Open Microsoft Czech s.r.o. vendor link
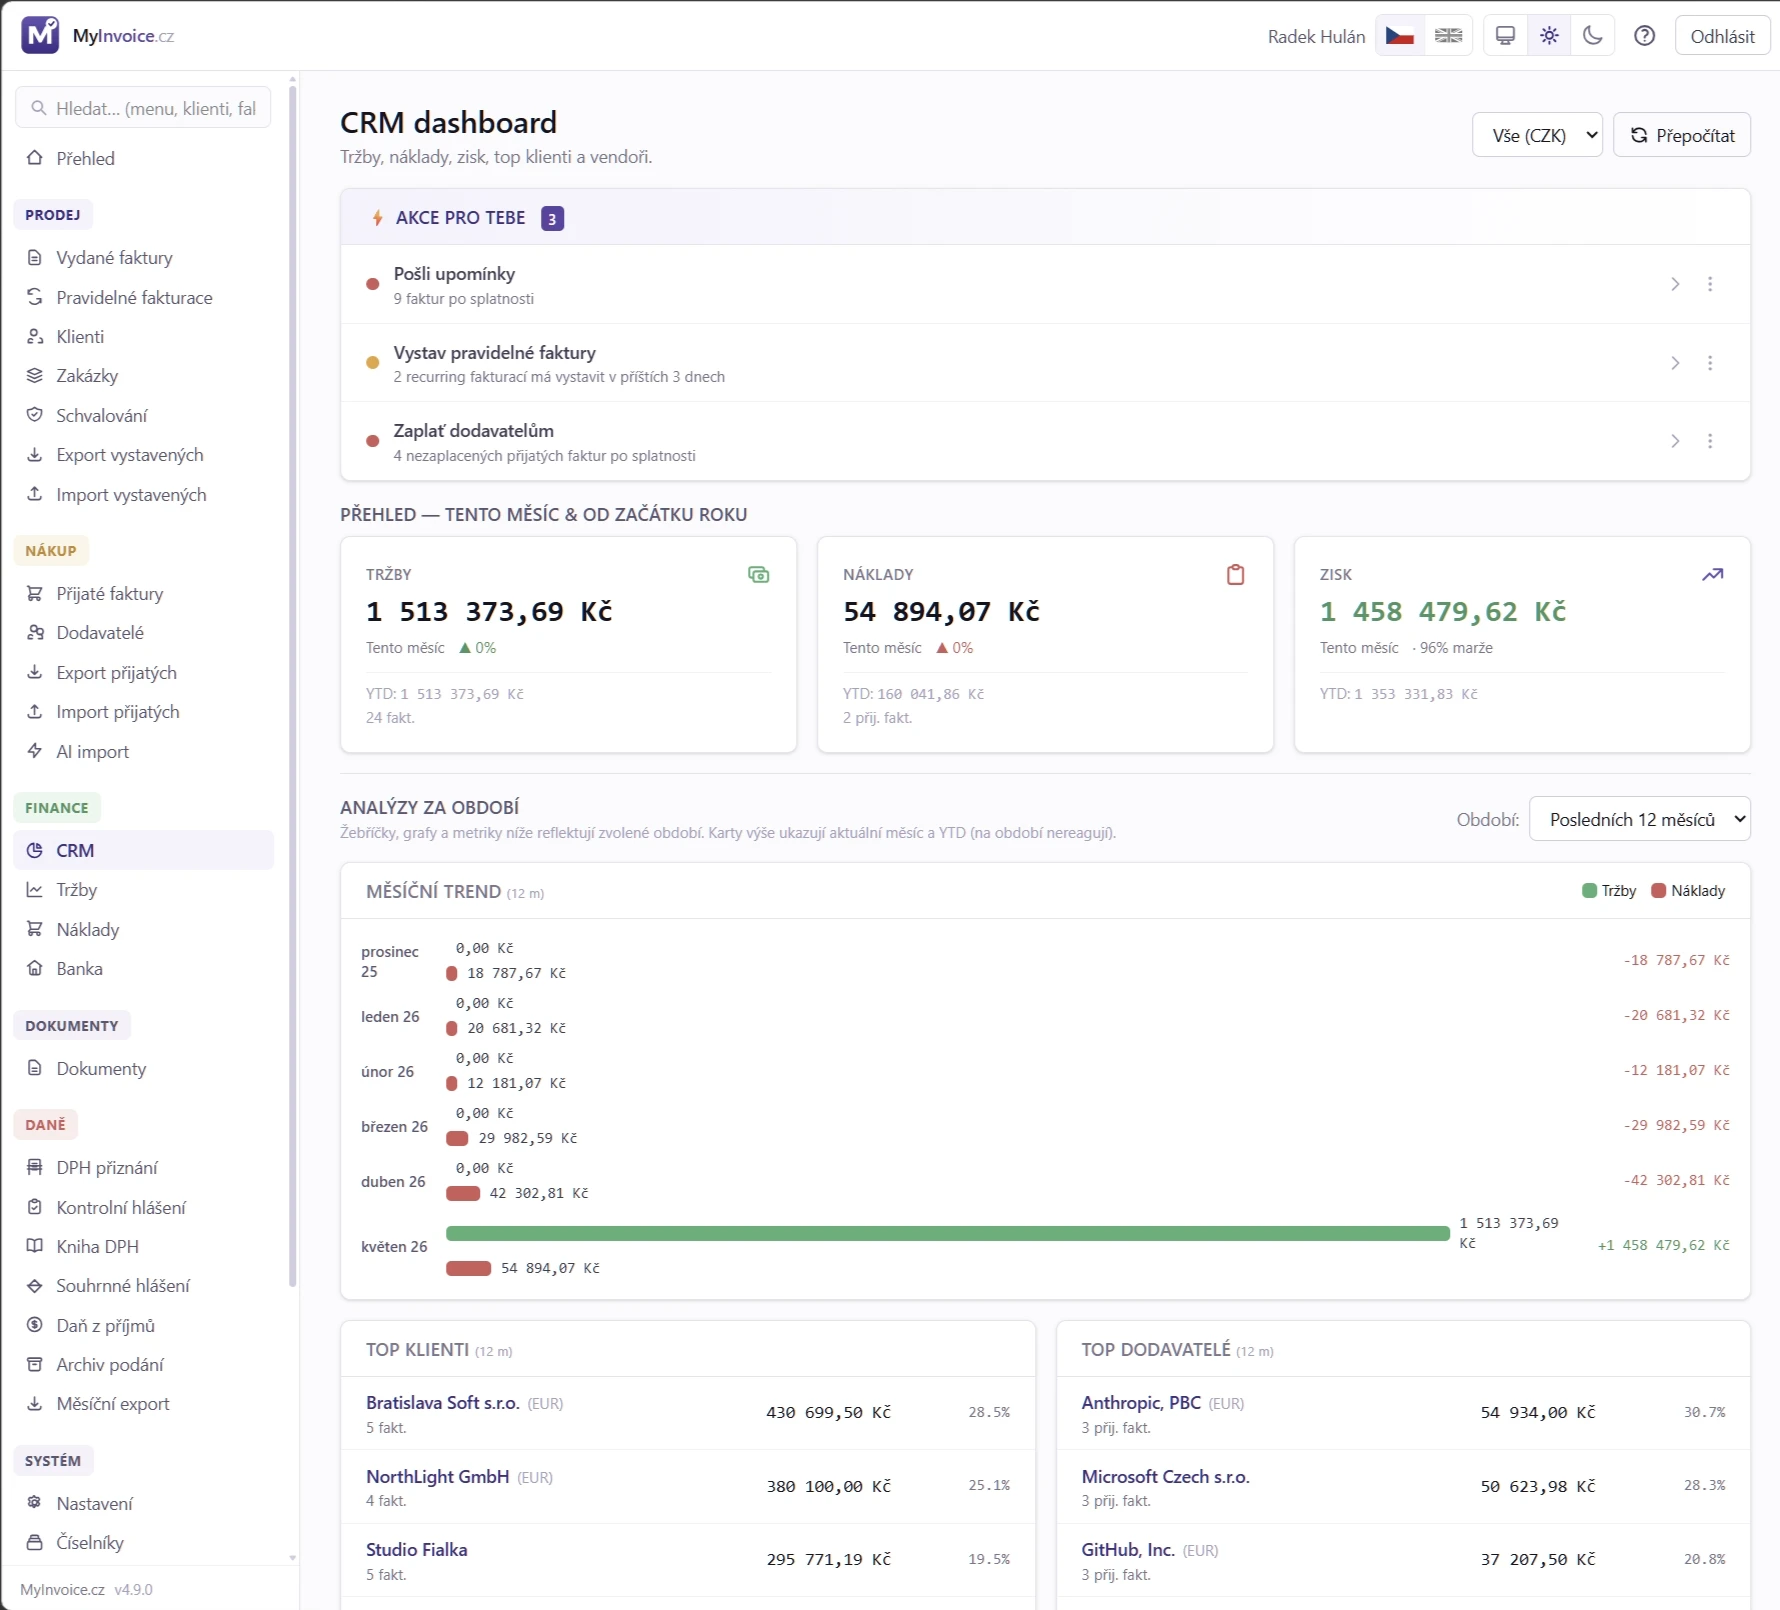Image resolution: width=1780 pixels, height=1610 pixels. point(1165,1476)
